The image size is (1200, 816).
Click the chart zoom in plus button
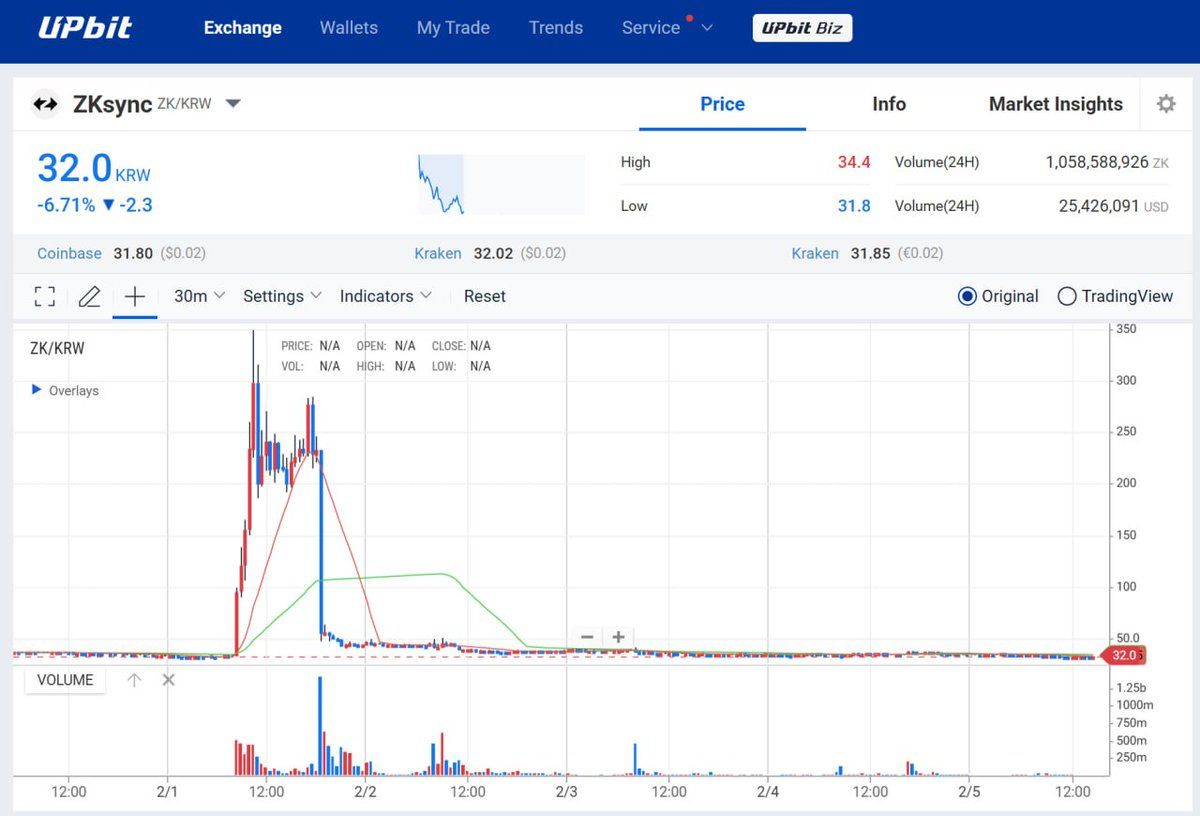coord(619,637)
